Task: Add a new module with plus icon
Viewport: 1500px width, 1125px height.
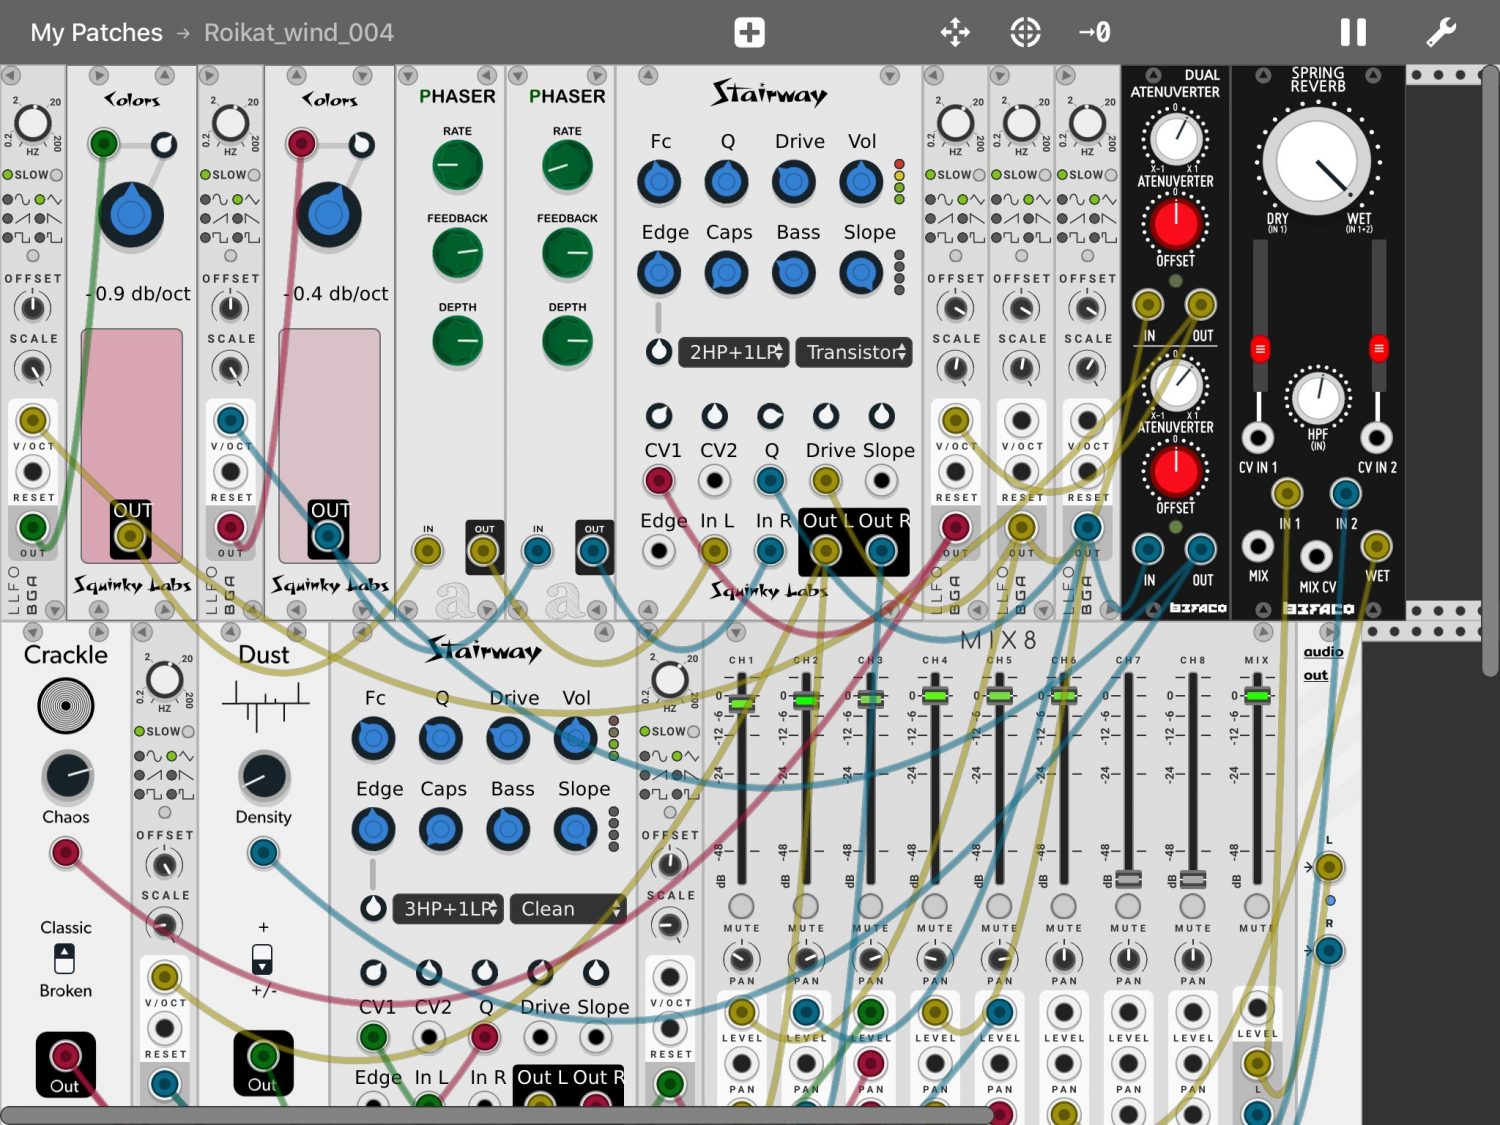Action: [x=749, y=32]
